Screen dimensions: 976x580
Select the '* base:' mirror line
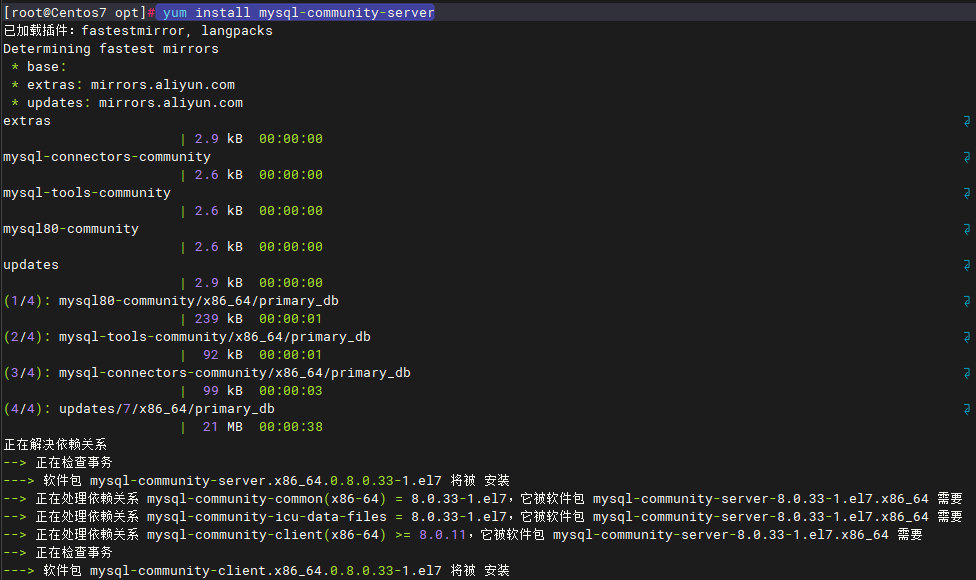[x=39, y=67]
